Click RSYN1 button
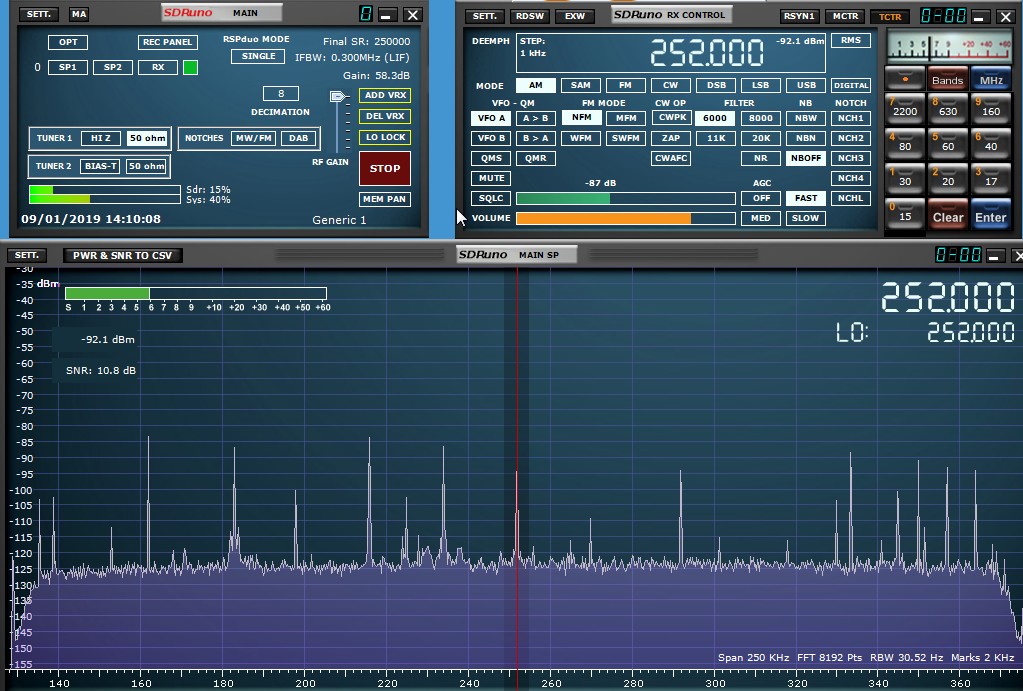The width and height of the screenshot is (1023, 691). tap(799, 16)
